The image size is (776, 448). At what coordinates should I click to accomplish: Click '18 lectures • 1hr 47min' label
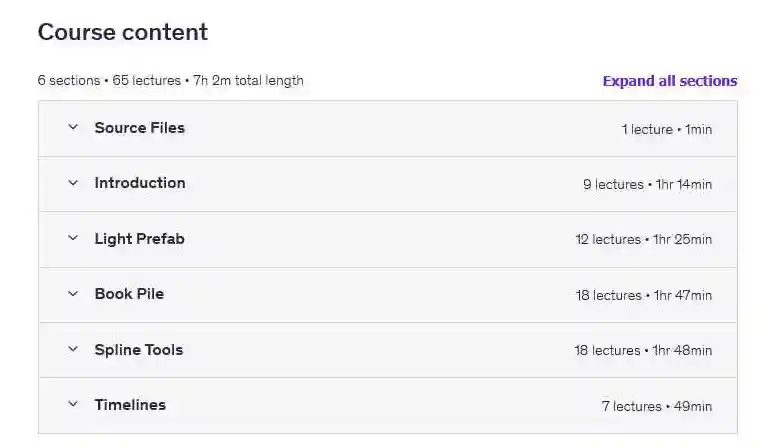643,295
